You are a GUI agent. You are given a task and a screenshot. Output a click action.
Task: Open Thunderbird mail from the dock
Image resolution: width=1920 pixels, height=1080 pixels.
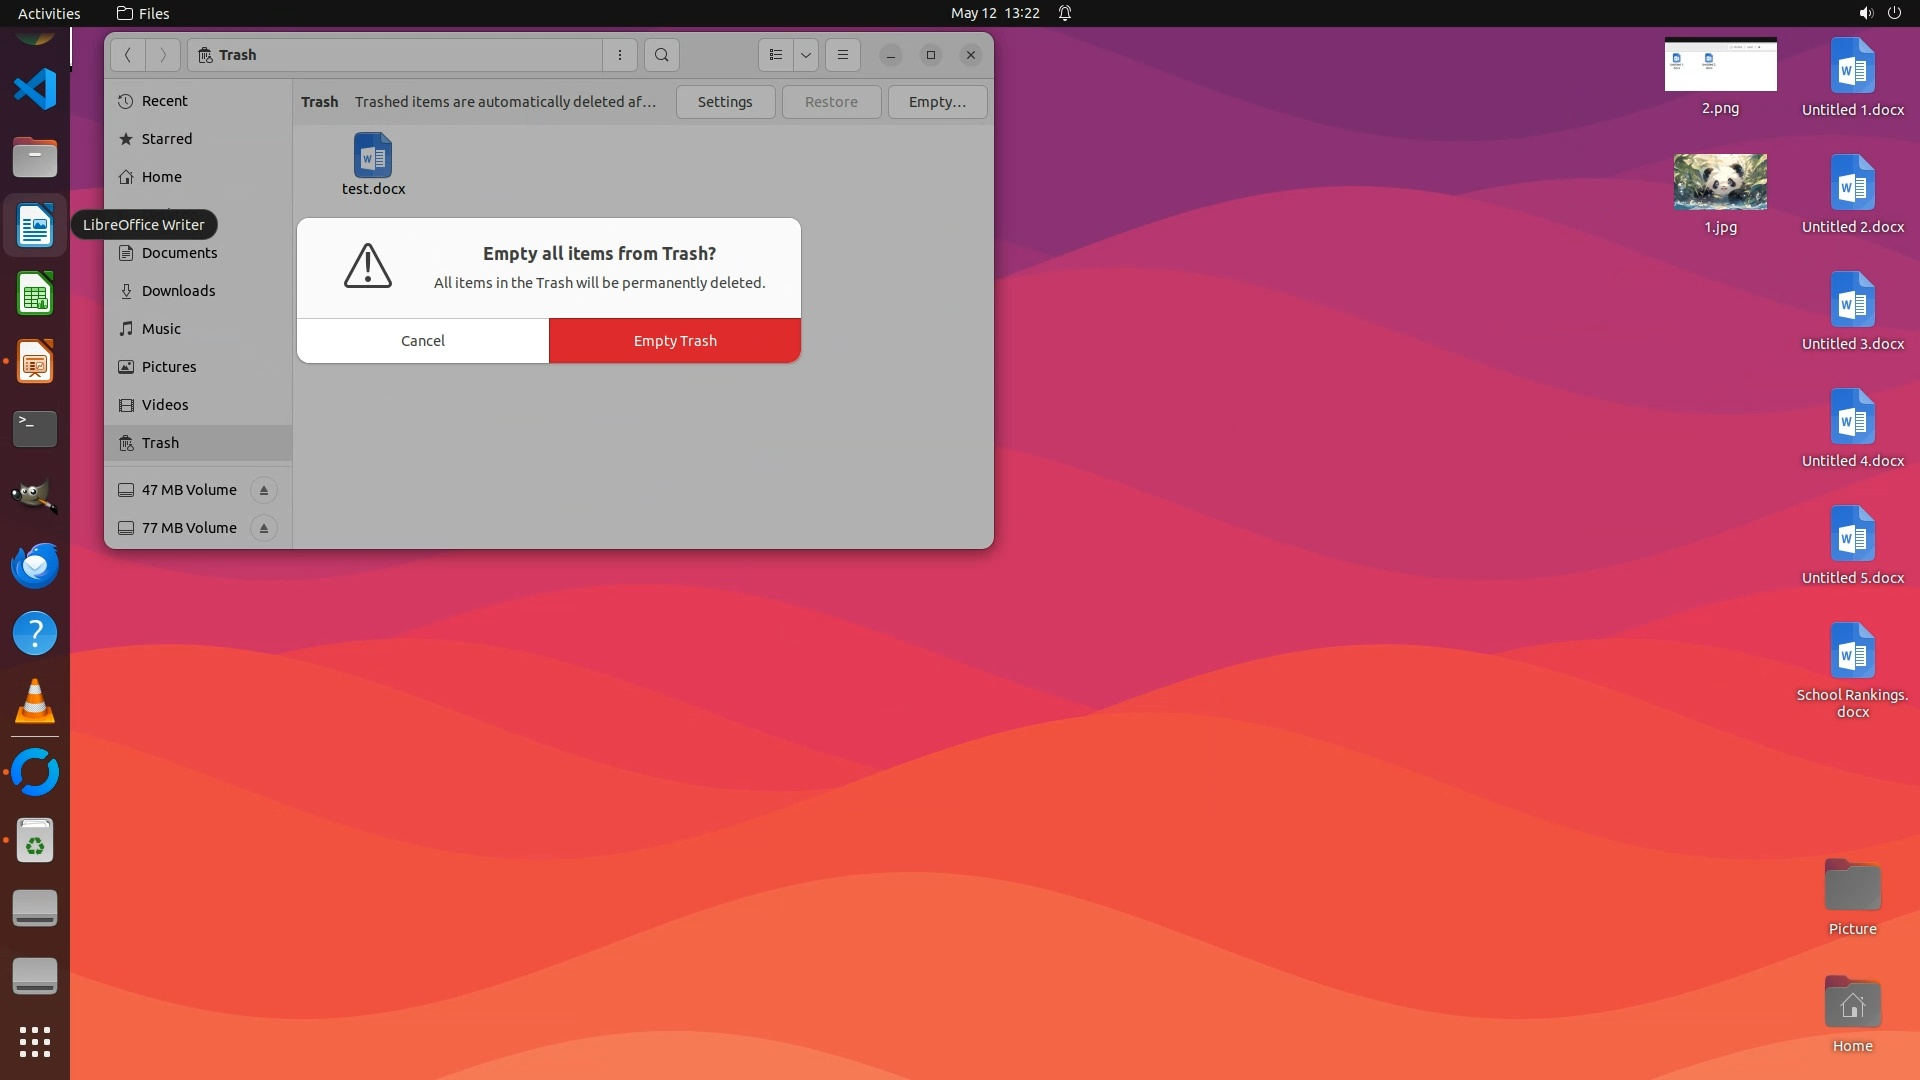click(x=35, y=566)
